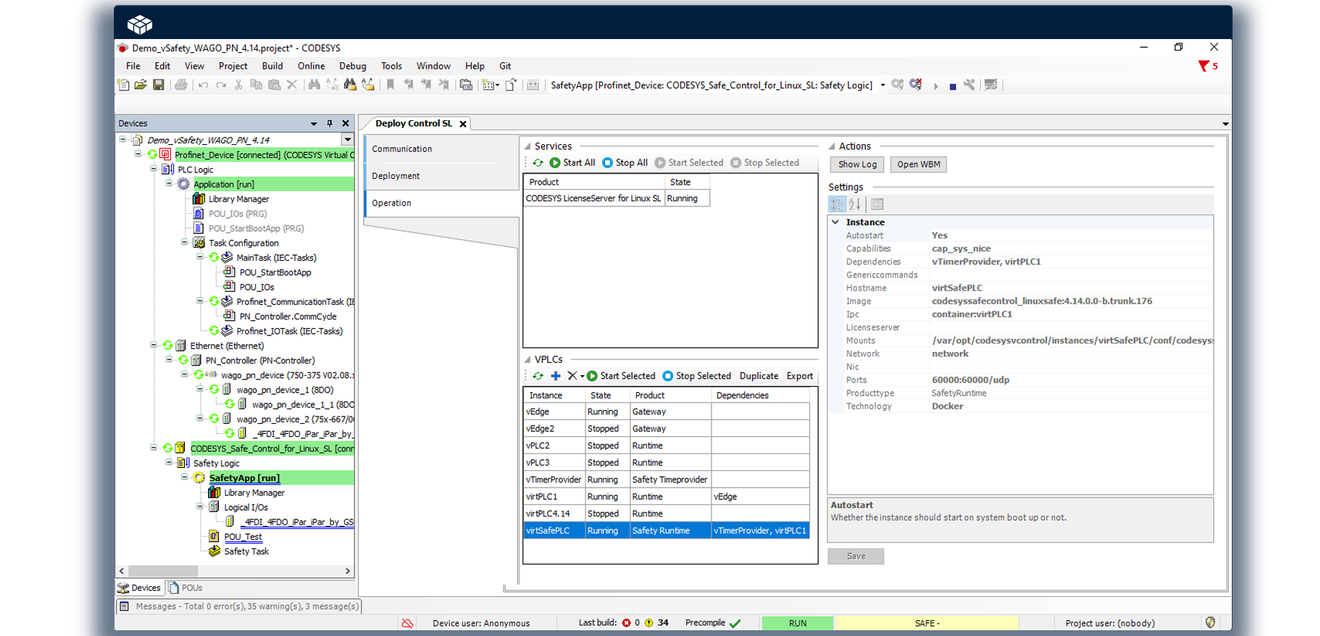The image size is (1320, 636).
Task: Collapse the Instance settings category
Action: tap(836, 222)
